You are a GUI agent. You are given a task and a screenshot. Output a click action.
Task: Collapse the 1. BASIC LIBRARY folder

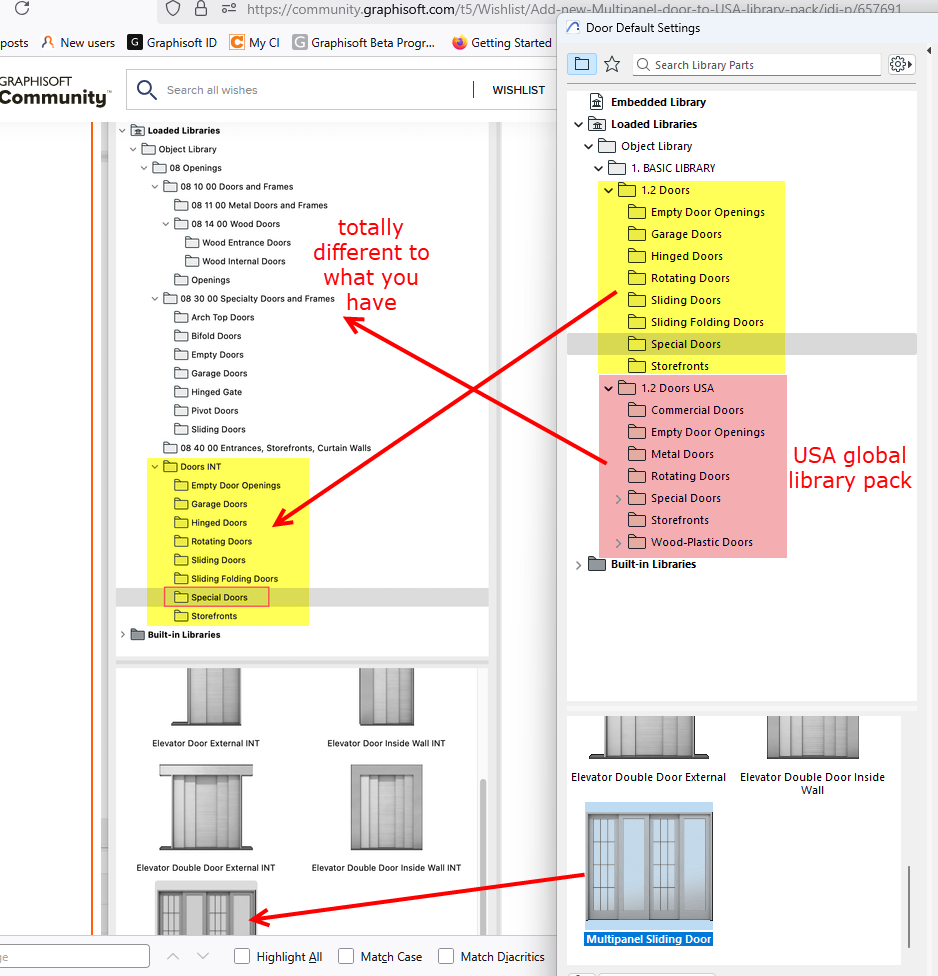598,168
